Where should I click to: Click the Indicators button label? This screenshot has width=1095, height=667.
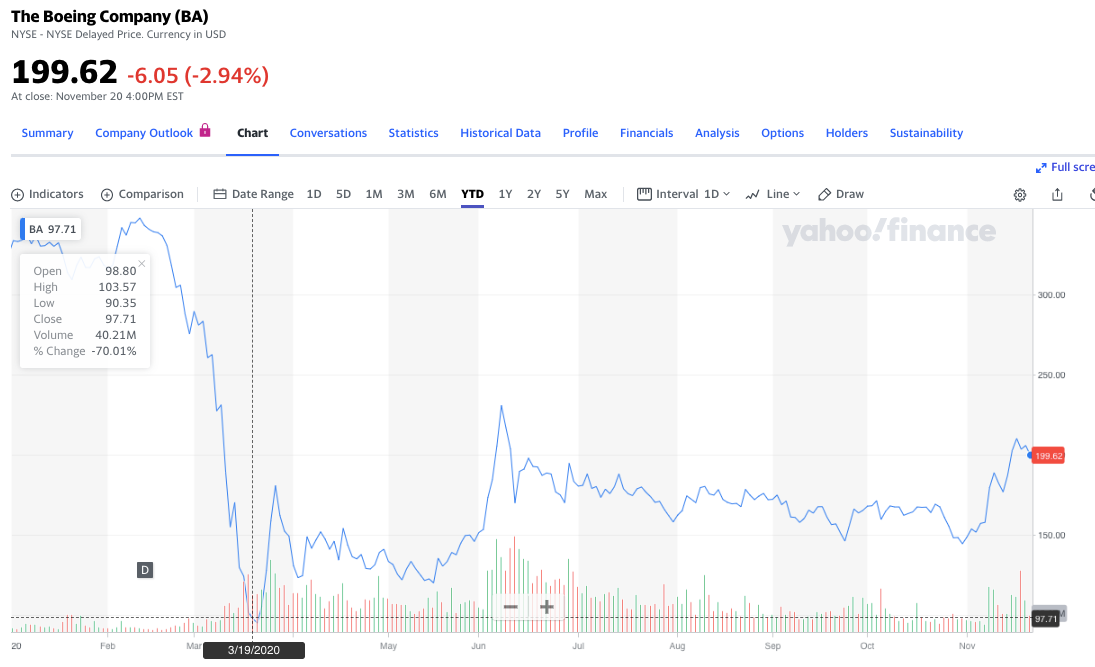[57, 194]
